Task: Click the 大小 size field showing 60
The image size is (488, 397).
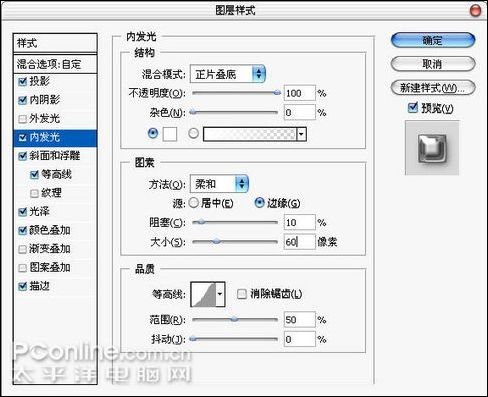Action: [299, 242]
